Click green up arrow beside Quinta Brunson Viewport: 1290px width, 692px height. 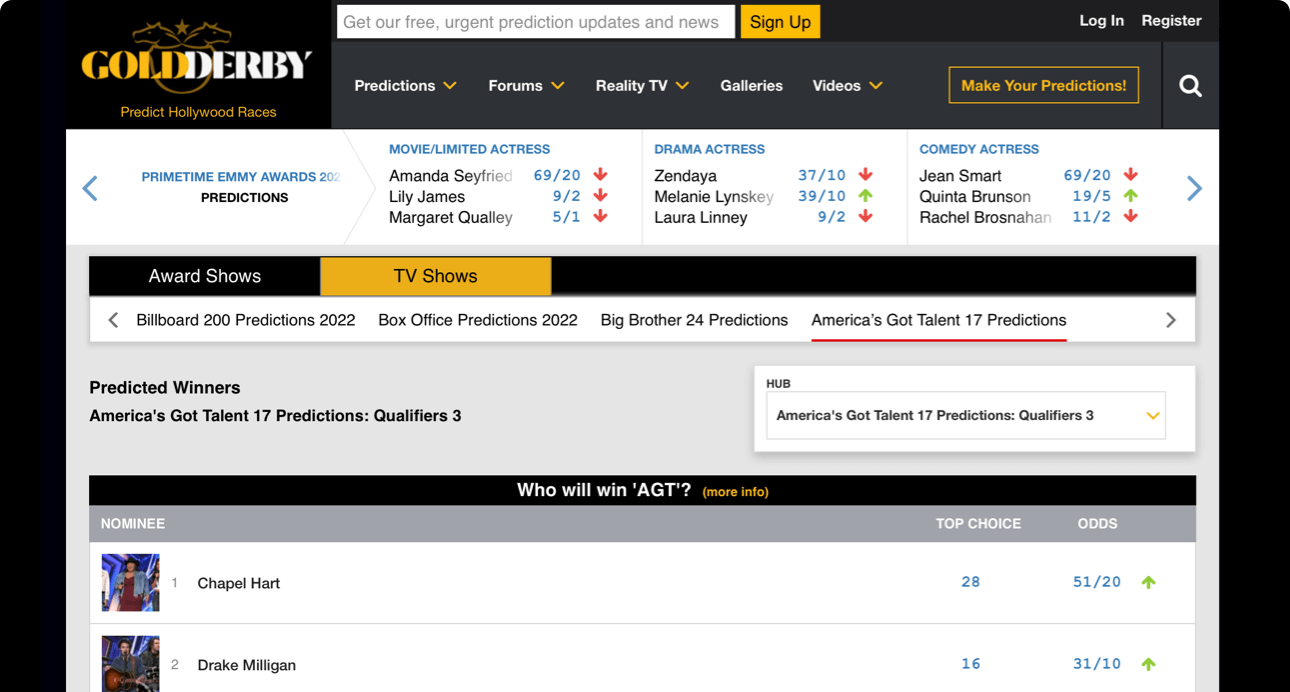1131,196
